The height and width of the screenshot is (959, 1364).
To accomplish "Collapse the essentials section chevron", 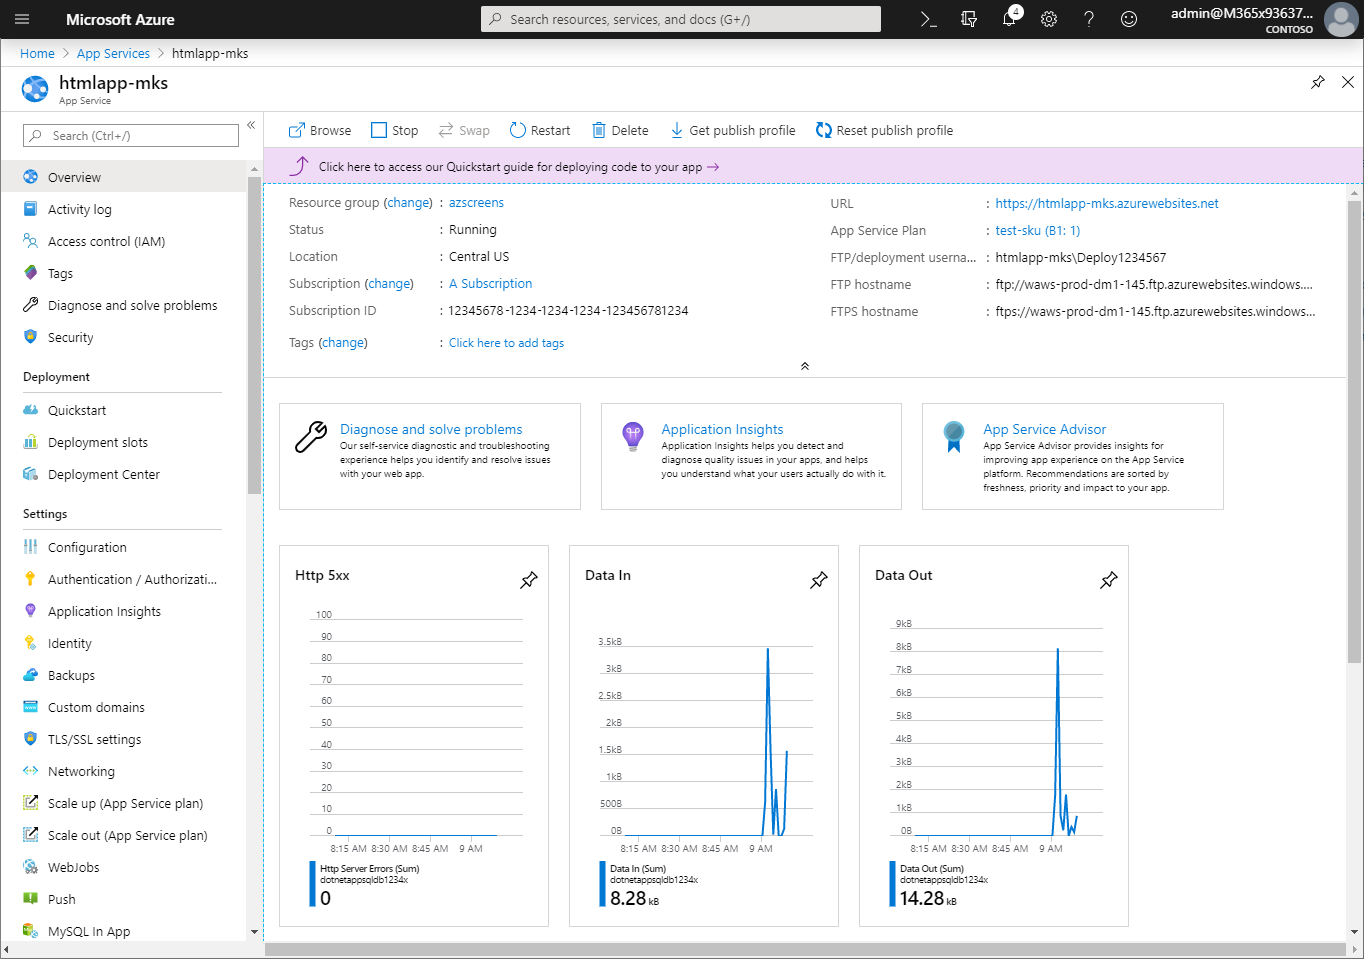I will (805, 366).
